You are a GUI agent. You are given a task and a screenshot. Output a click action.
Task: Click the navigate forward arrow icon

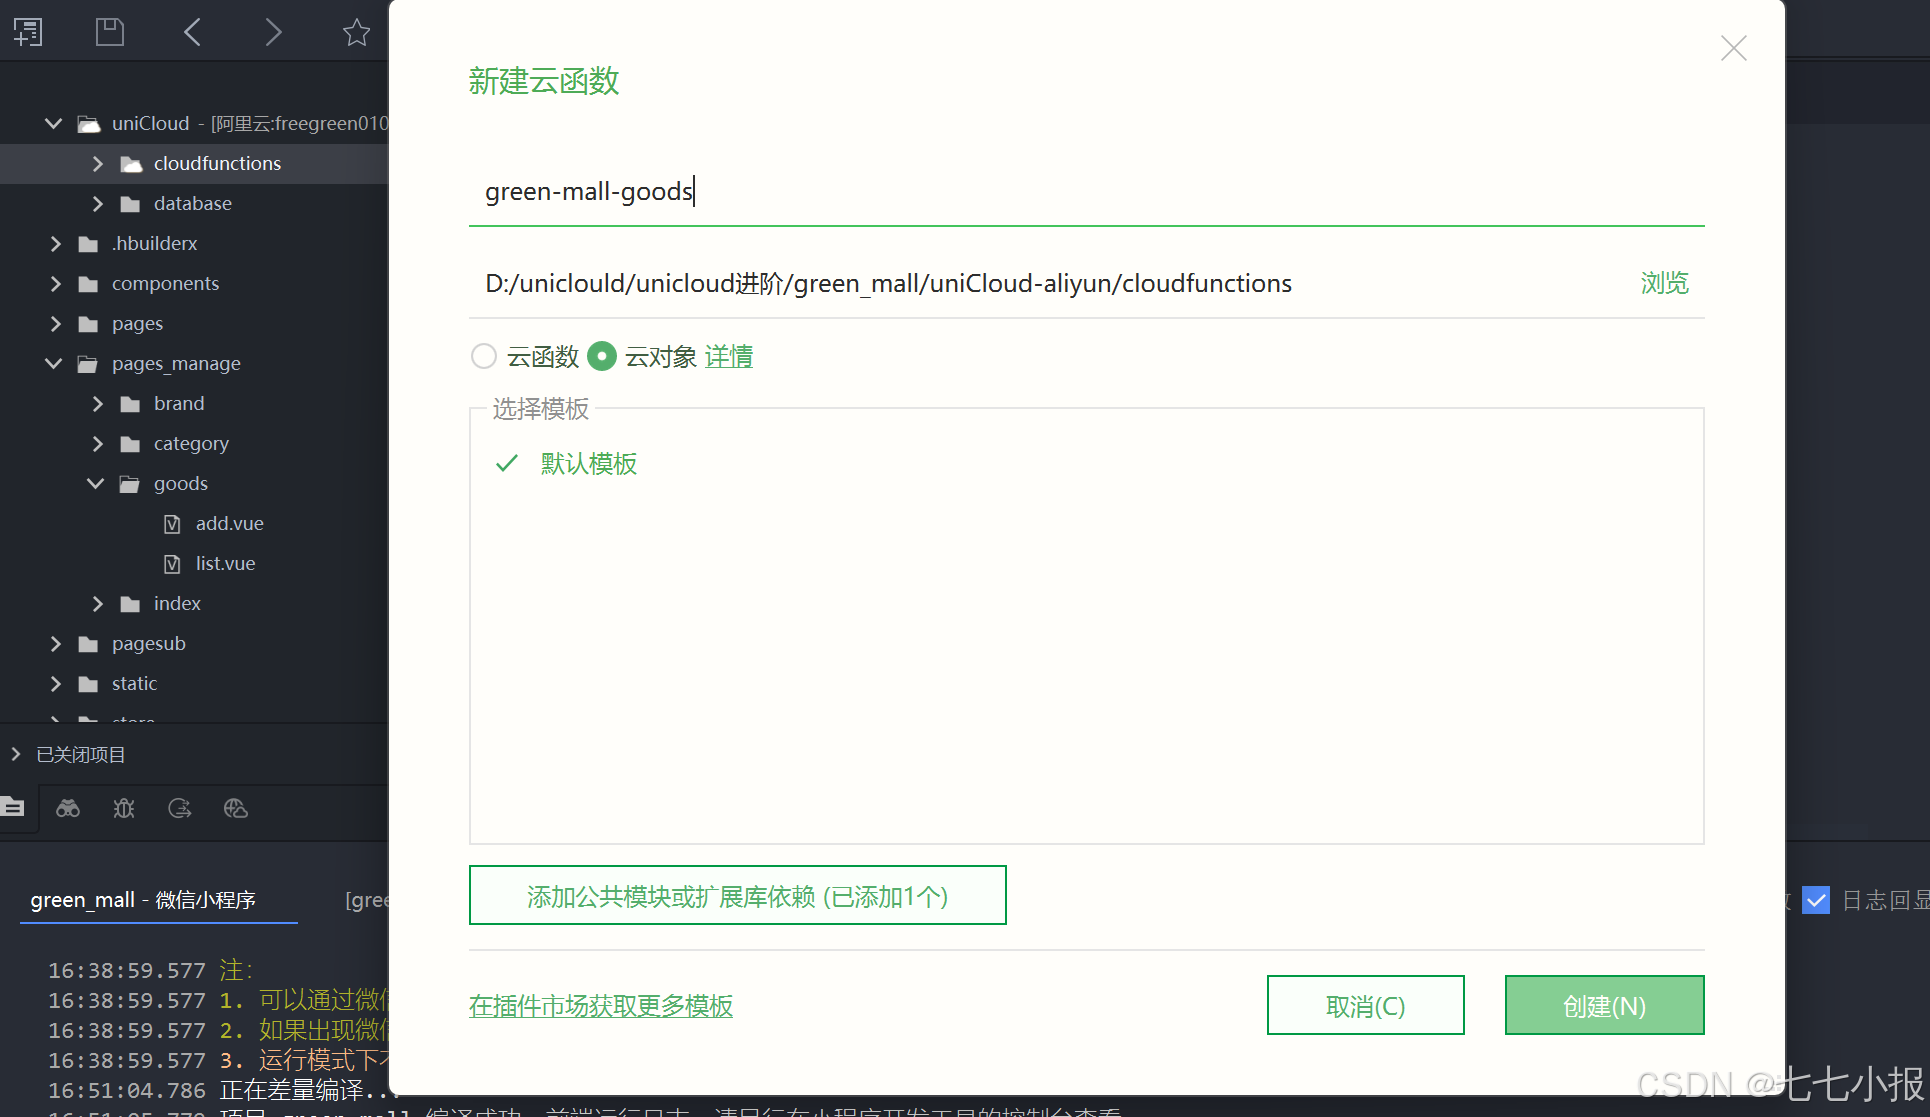[x=273, y=32]
